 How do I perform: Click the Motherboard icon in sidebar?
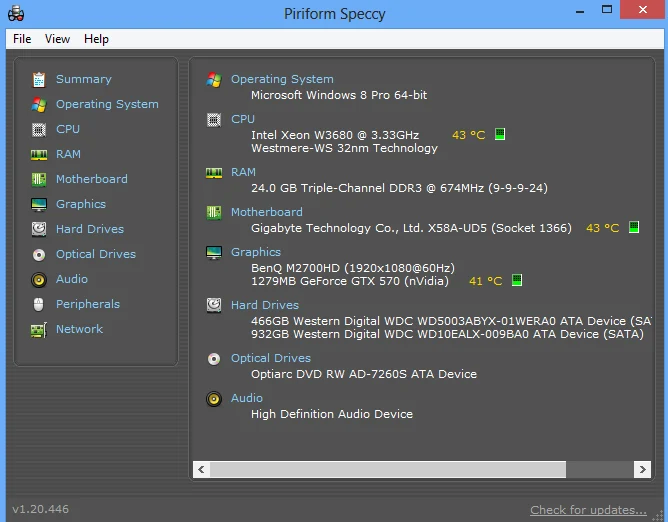point(39,179)
